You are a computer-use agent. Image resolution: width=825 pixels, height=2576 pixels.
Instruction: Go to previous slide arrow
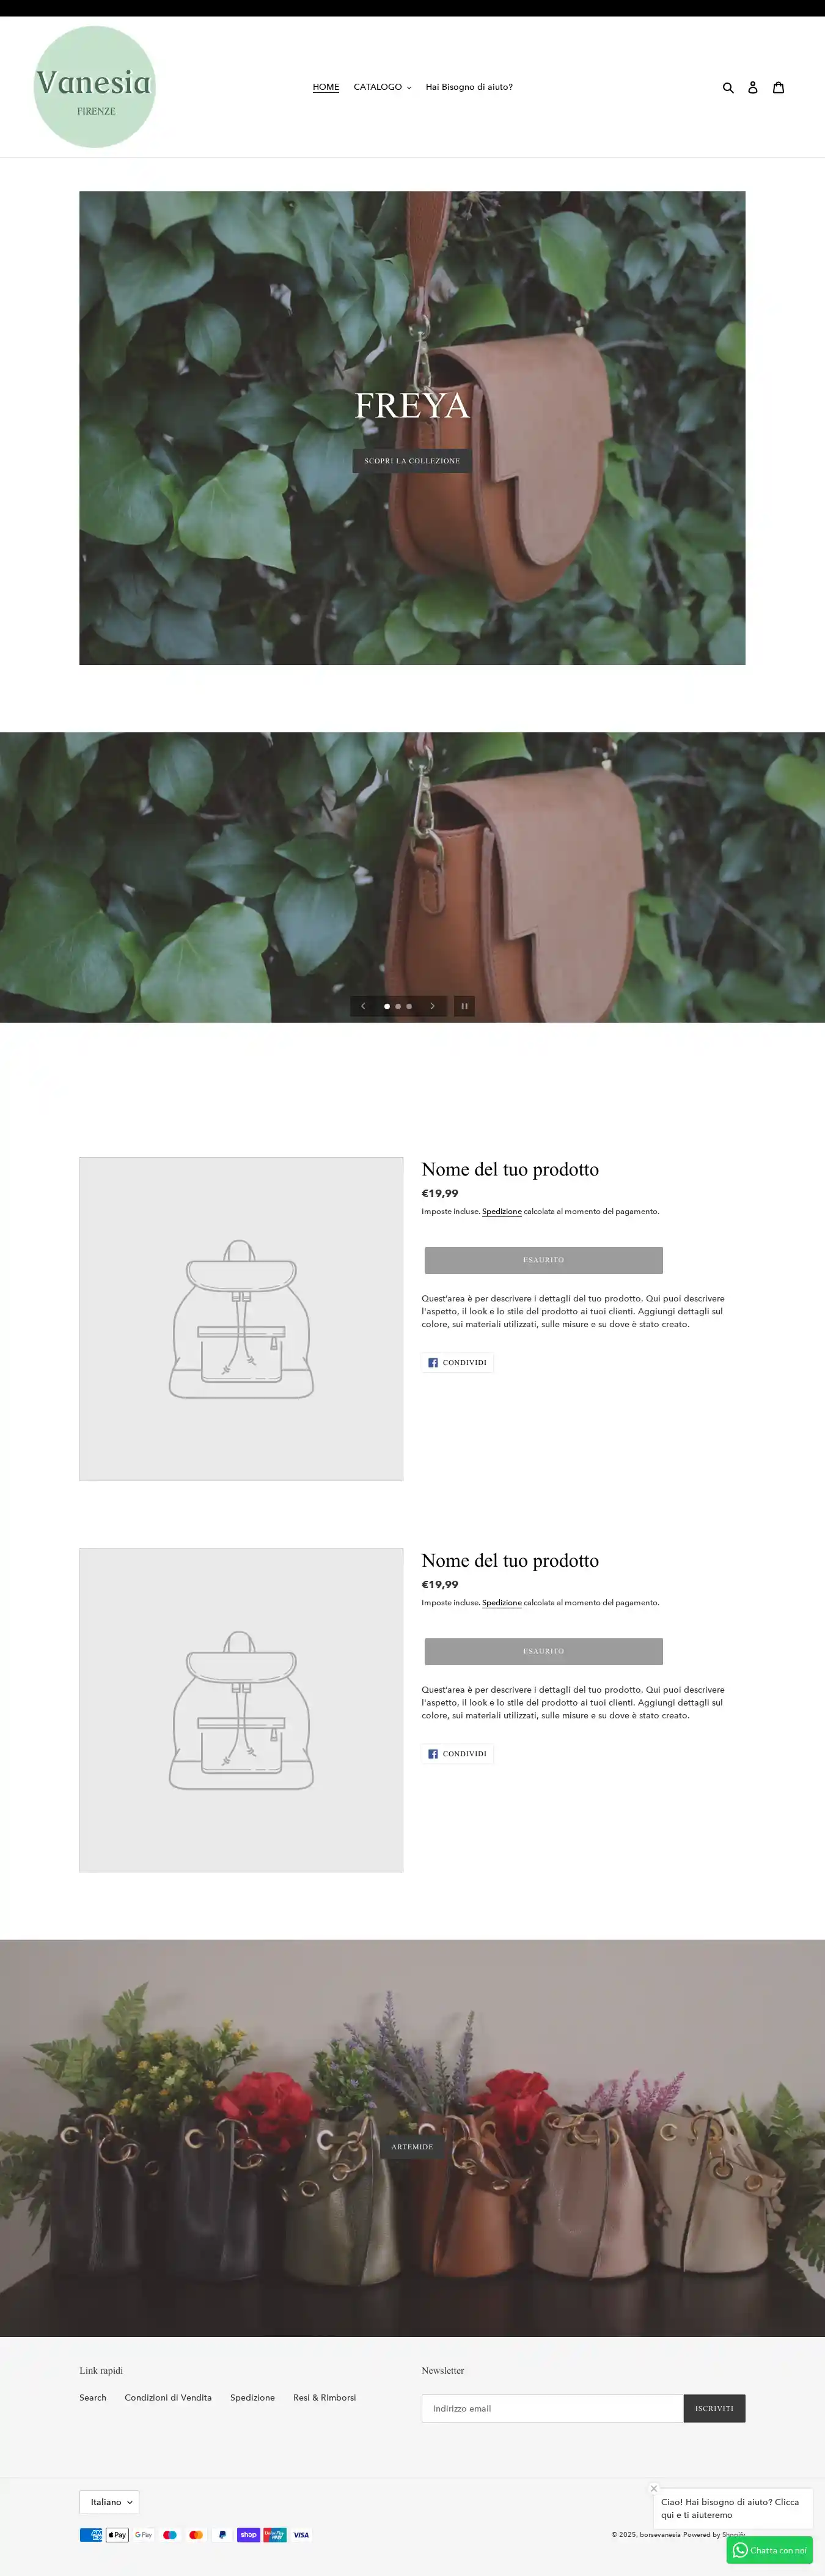(363, 1006)
